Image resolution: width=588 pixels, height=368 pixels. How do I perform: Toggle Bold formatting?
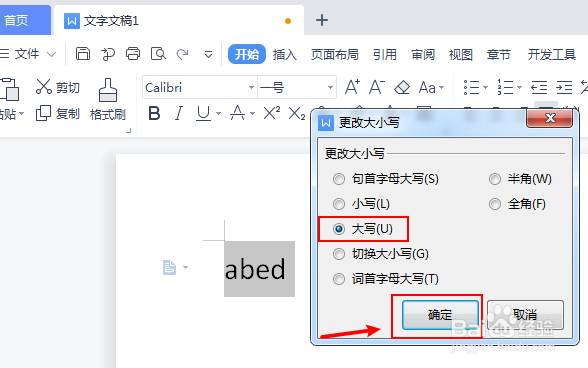(154, 113)
